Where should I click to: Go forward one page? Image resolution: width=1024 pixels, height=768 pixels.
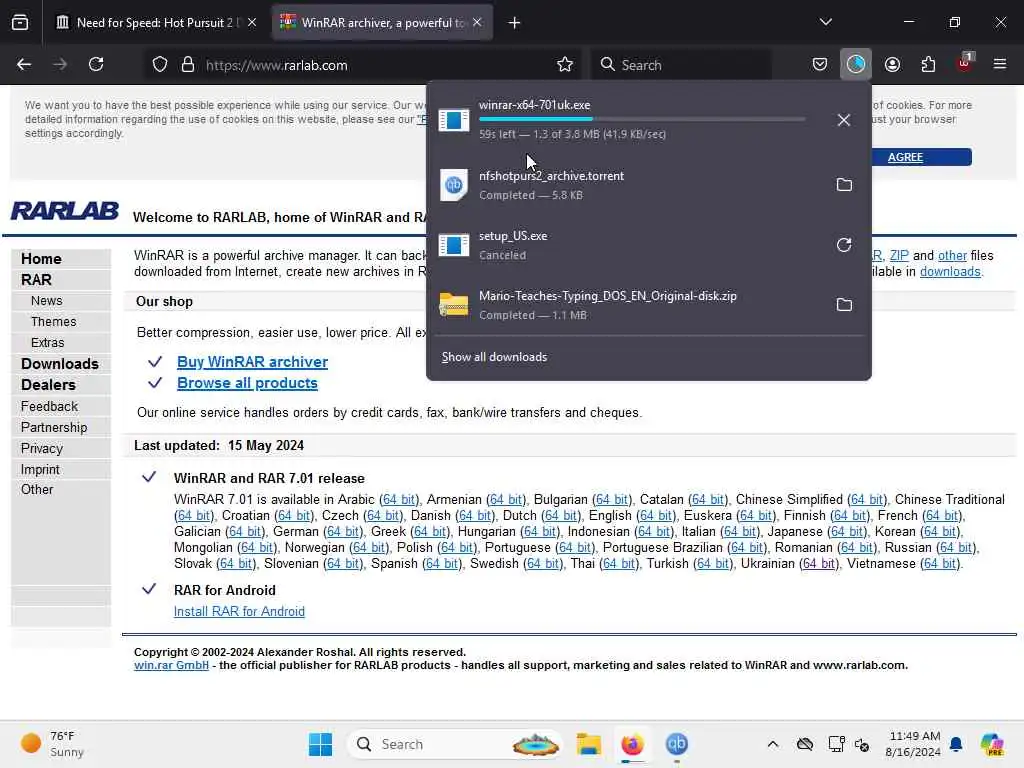point(60,65)
